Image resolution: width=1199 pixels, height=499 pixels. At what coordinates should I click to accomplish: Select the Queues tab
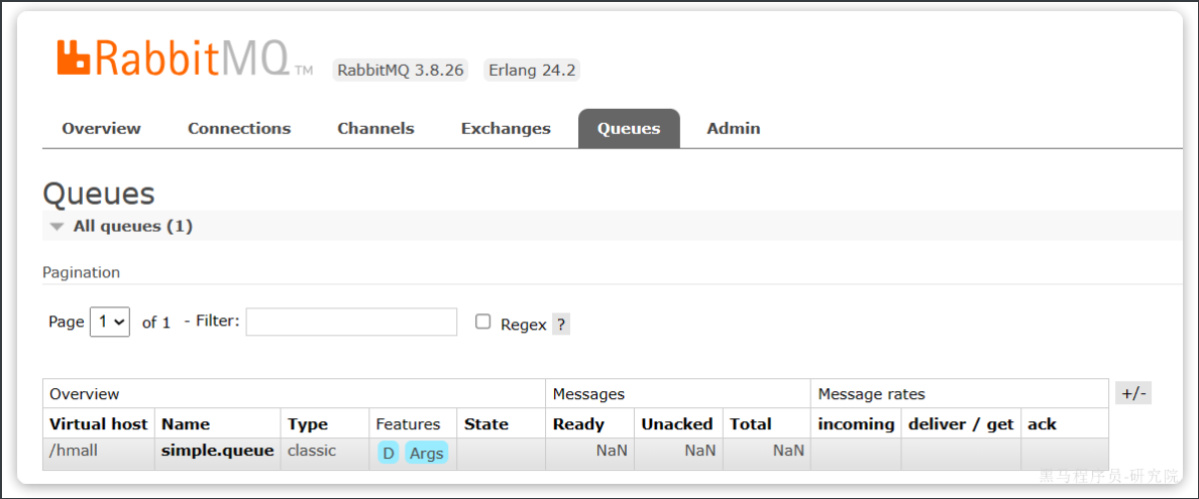pos(629,128)
